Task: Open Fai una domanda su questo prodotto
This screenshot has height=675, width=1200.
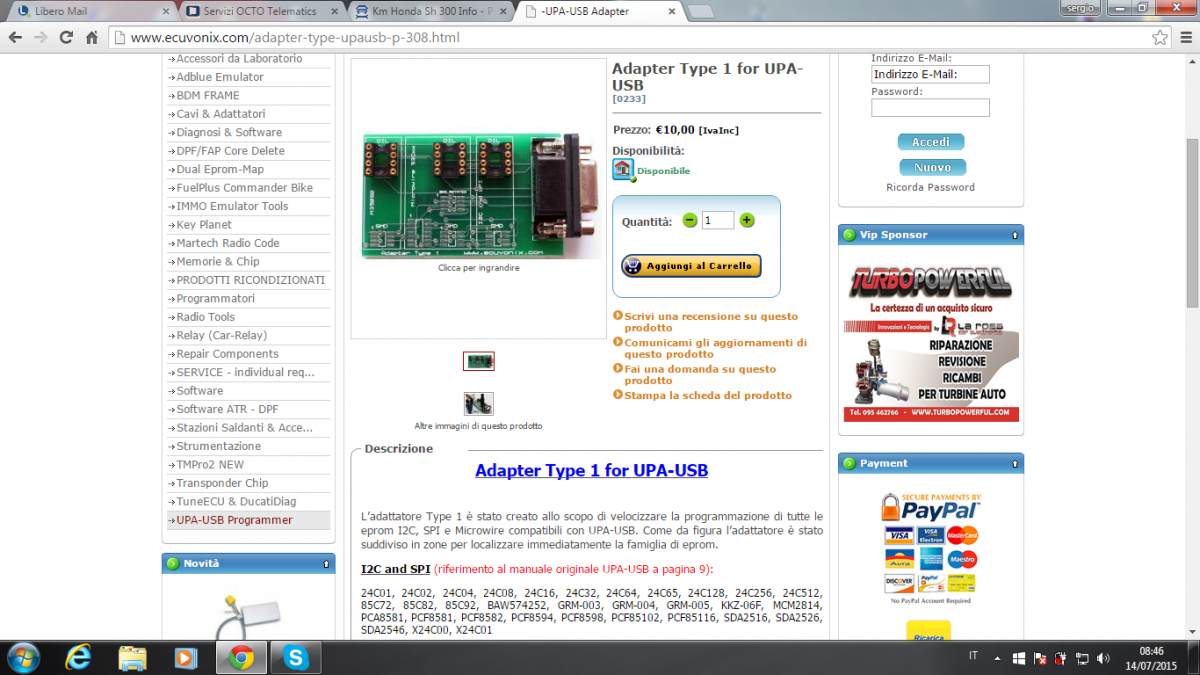Action: click(x=700, y=374)
